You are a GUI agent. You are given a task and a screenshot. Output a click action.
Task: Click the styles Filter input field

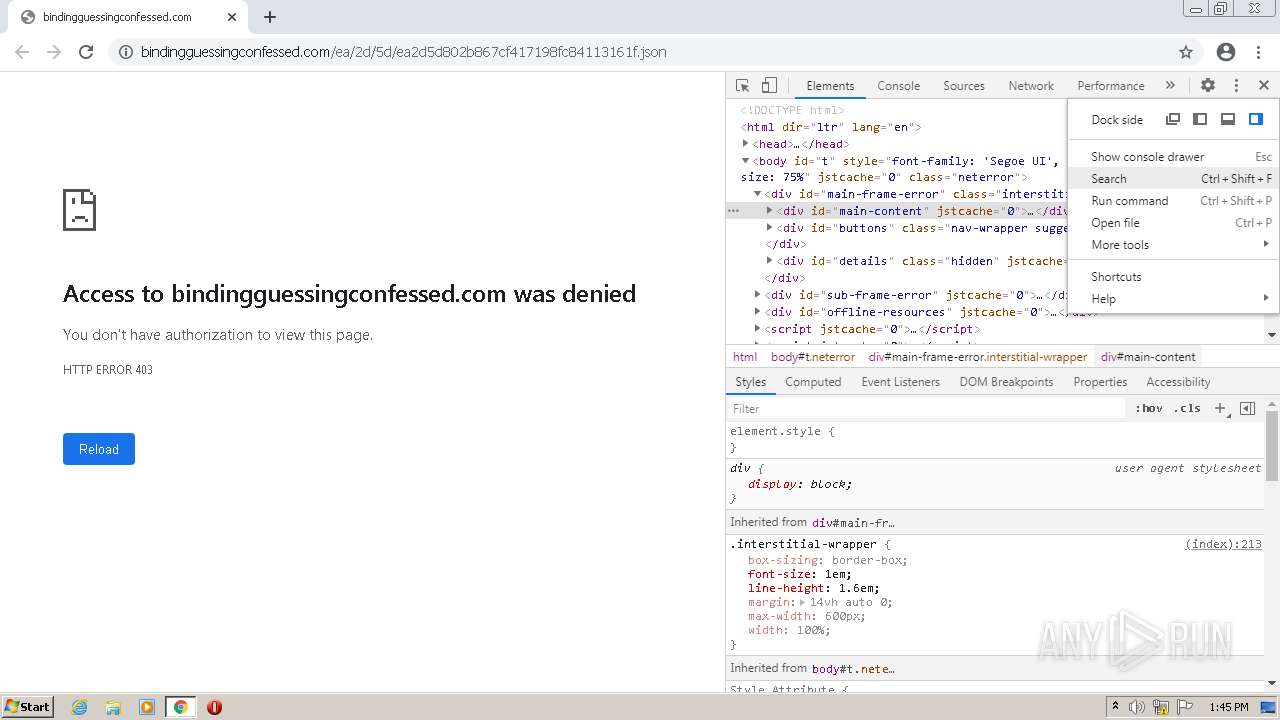click(x=926, y=408)
